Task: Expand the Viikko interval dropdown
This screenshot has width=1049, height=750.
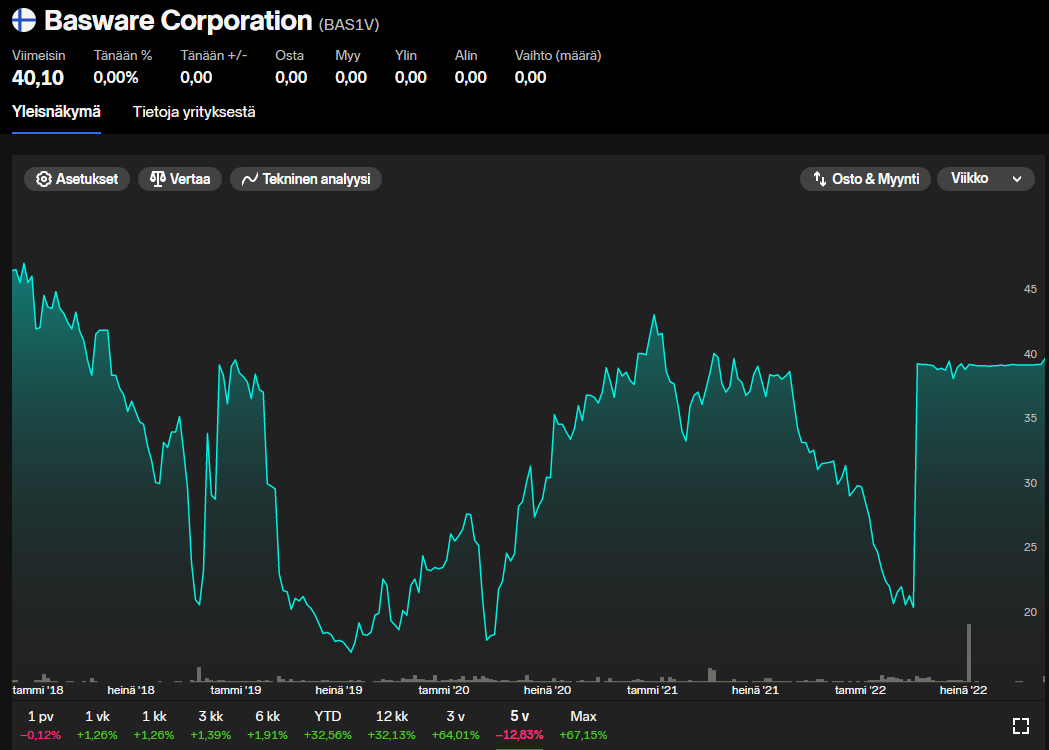Action: (985, 178)
